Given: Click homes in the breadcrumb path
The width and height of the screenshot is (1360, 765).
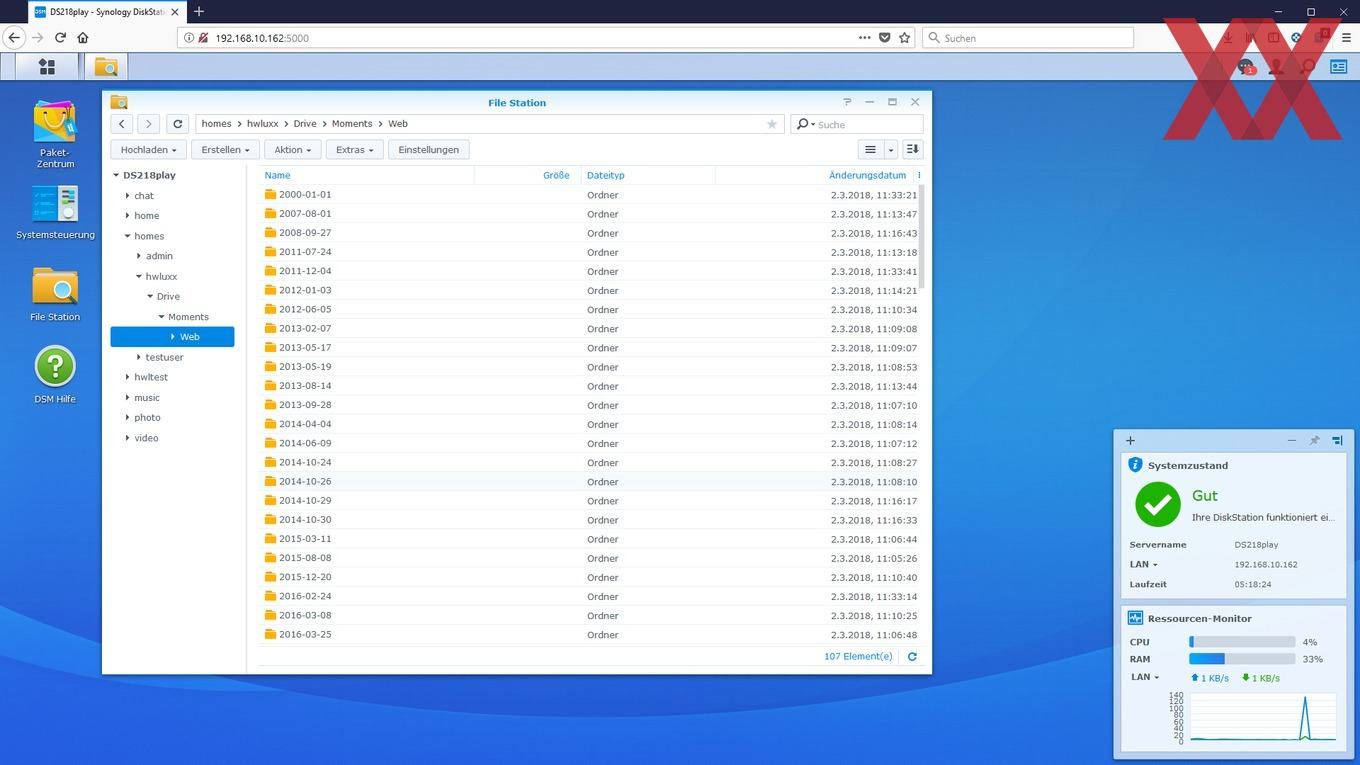Looking at the screenshot, I should tap(216, 124).
